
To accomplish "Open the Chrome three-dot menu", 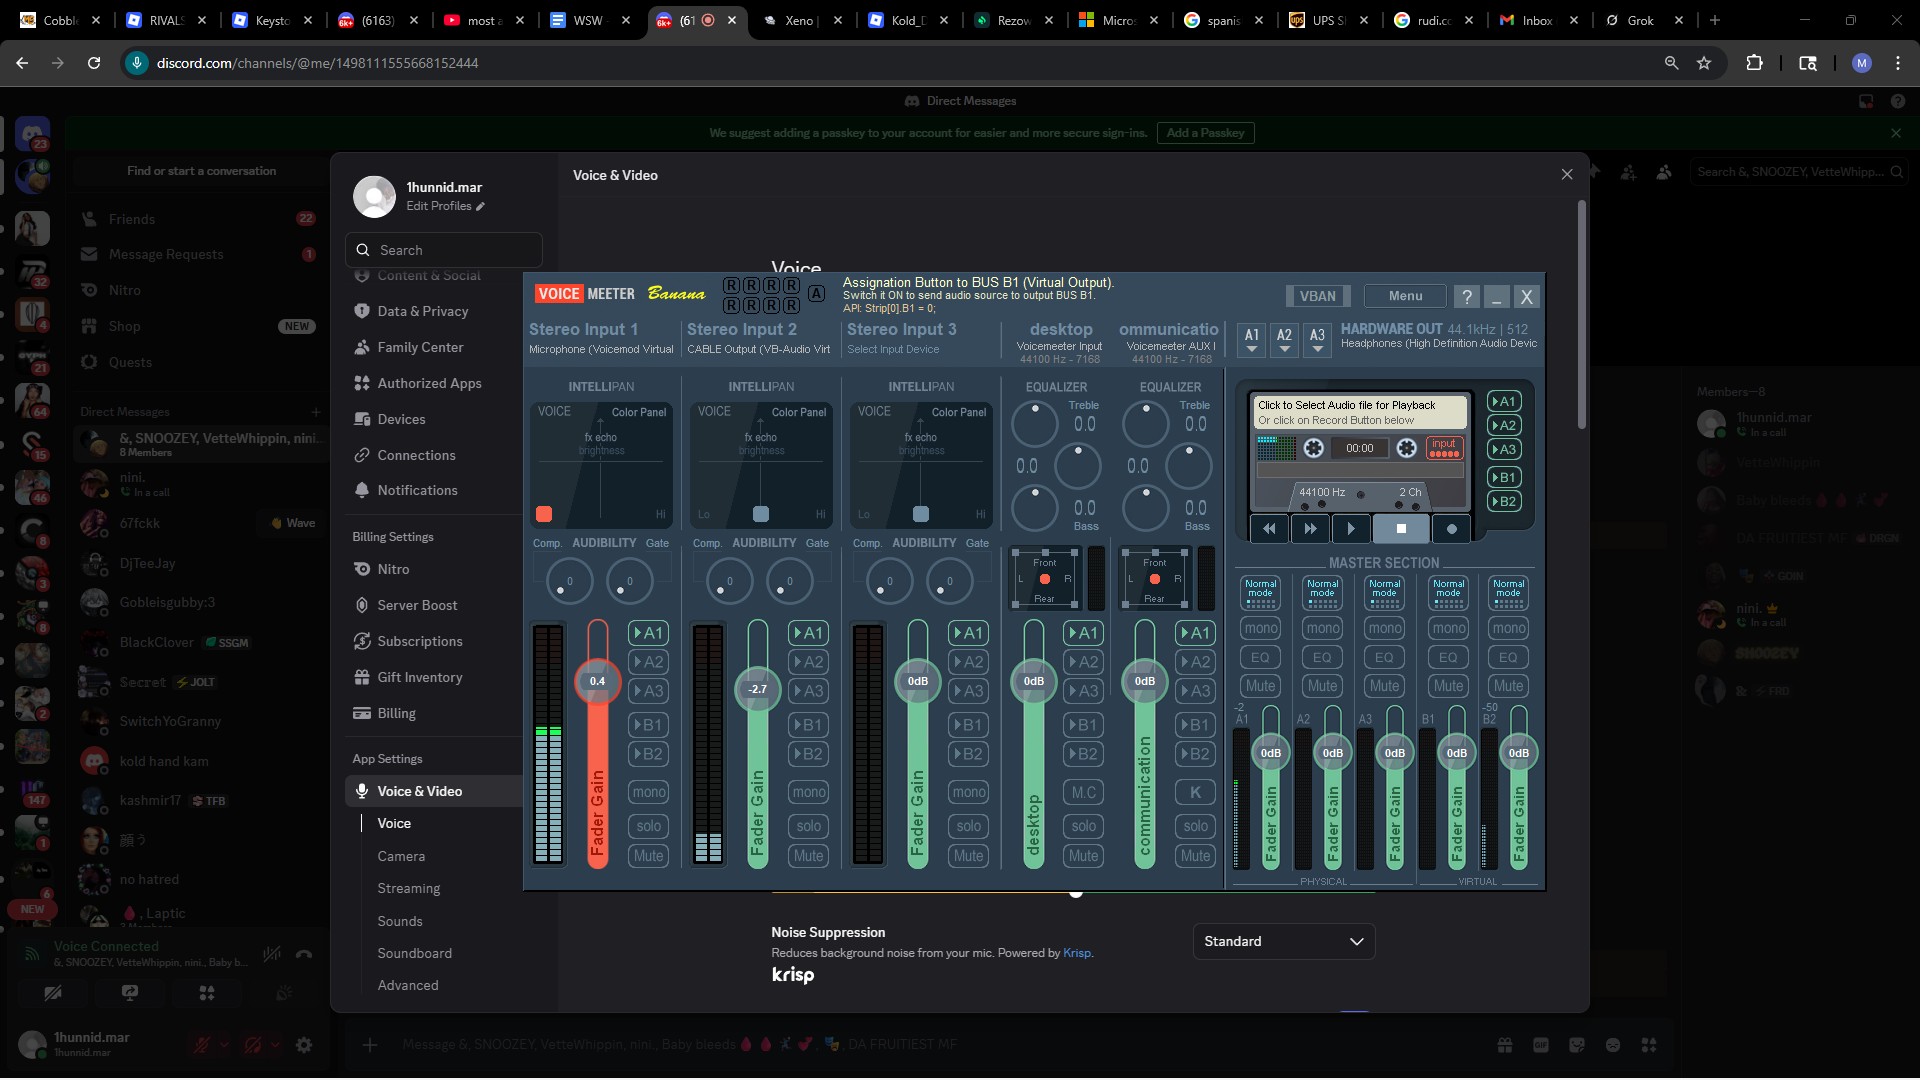I will pos(1898,63).
